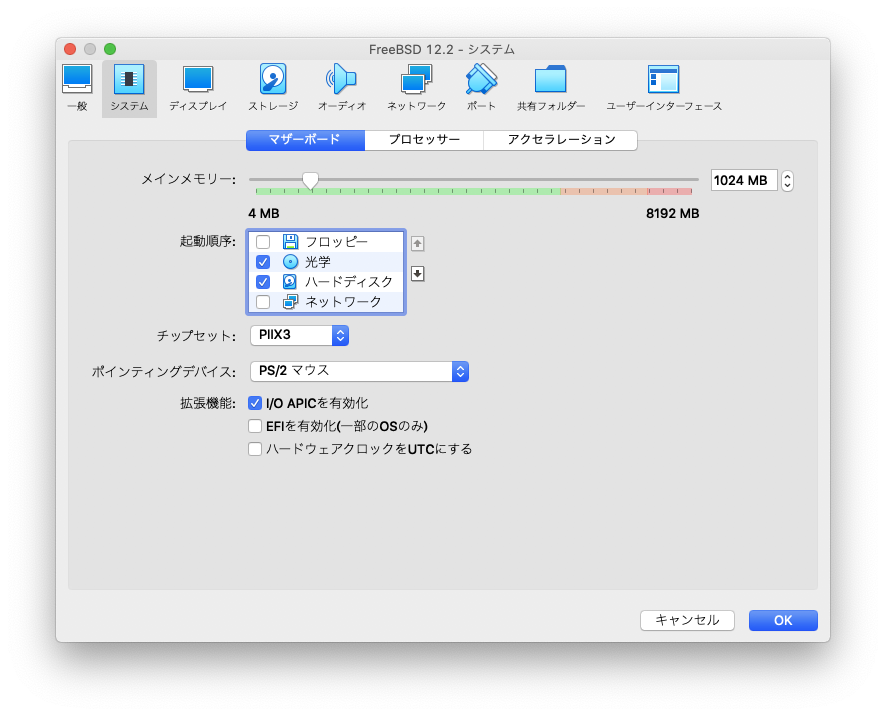
Task: Enable the フロッピー boot order checkbox
Action: click(x=263, y=242)
